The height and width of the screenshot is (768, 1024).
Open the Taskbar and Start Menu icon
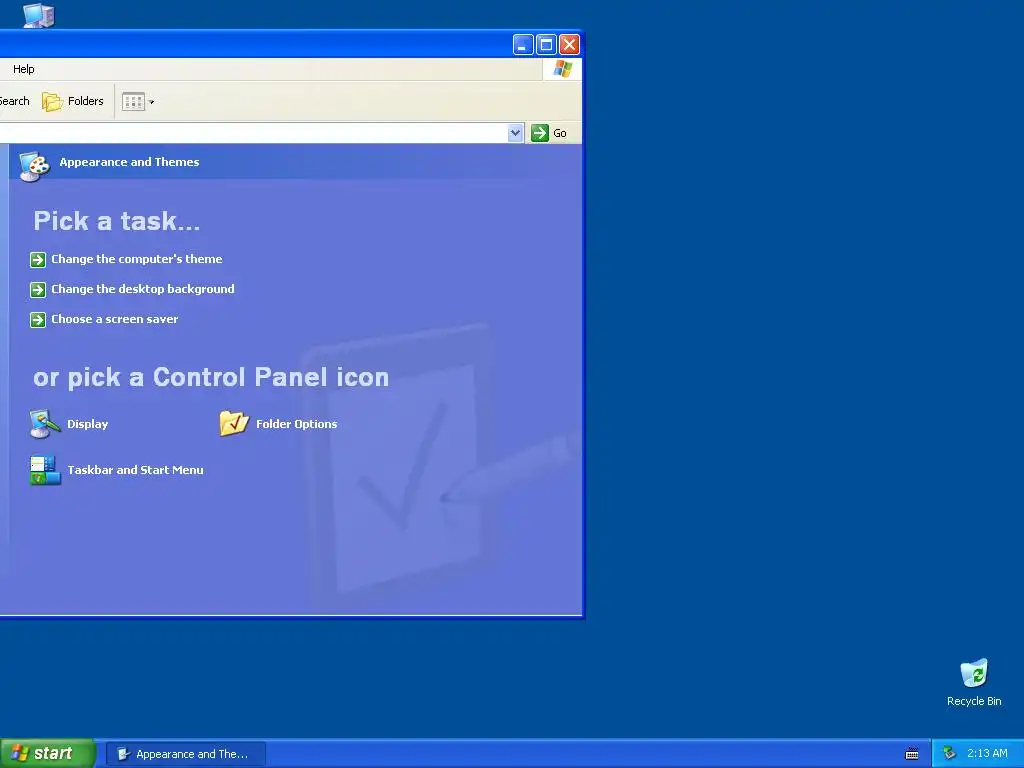pyautogui.click(x=45, y=470)
